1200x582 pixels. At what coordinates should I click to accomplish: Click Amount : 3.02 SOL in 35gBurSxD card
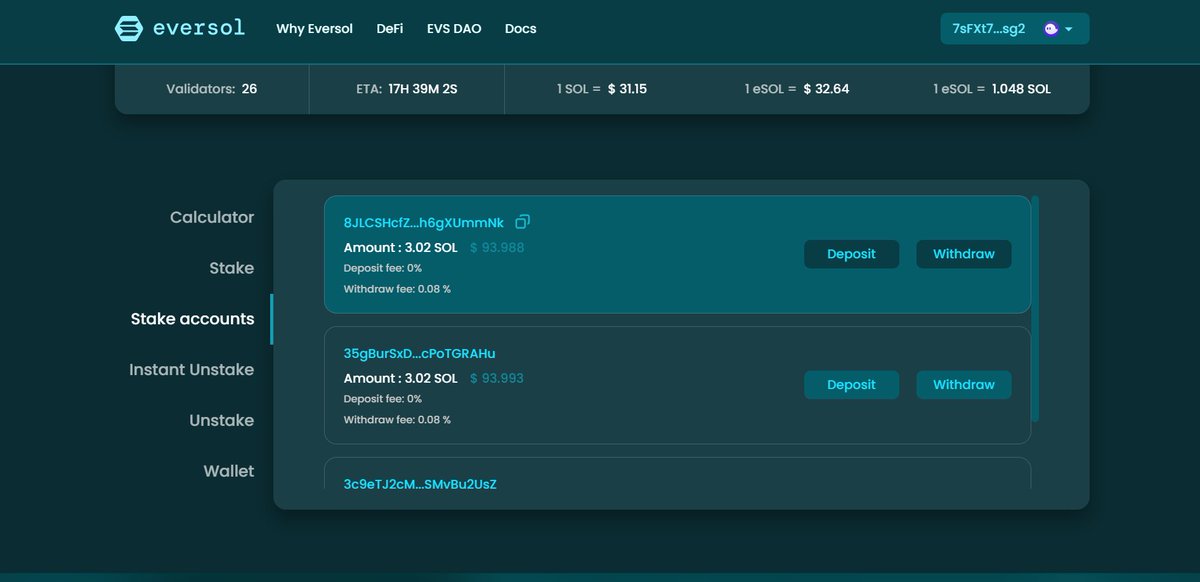400,378
